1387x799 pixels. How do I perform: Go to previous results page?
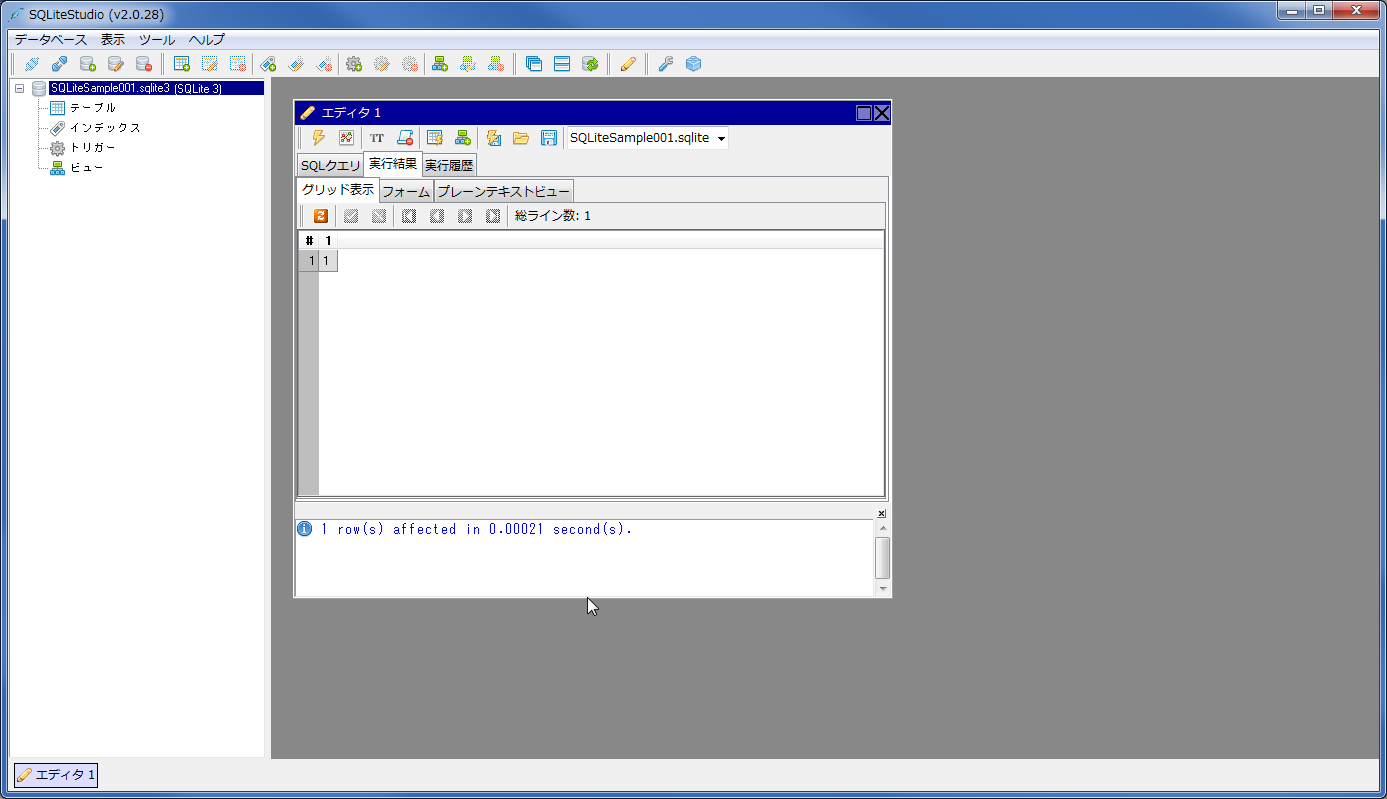pyautogui.click(x=436, y=216)
